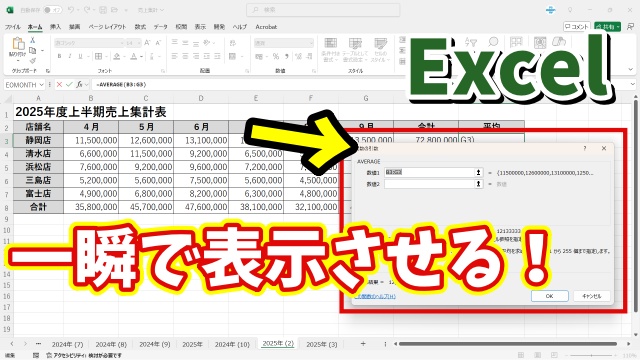Open the 挿入 ribbon tab
640x360 pixels.
[55, 27]
